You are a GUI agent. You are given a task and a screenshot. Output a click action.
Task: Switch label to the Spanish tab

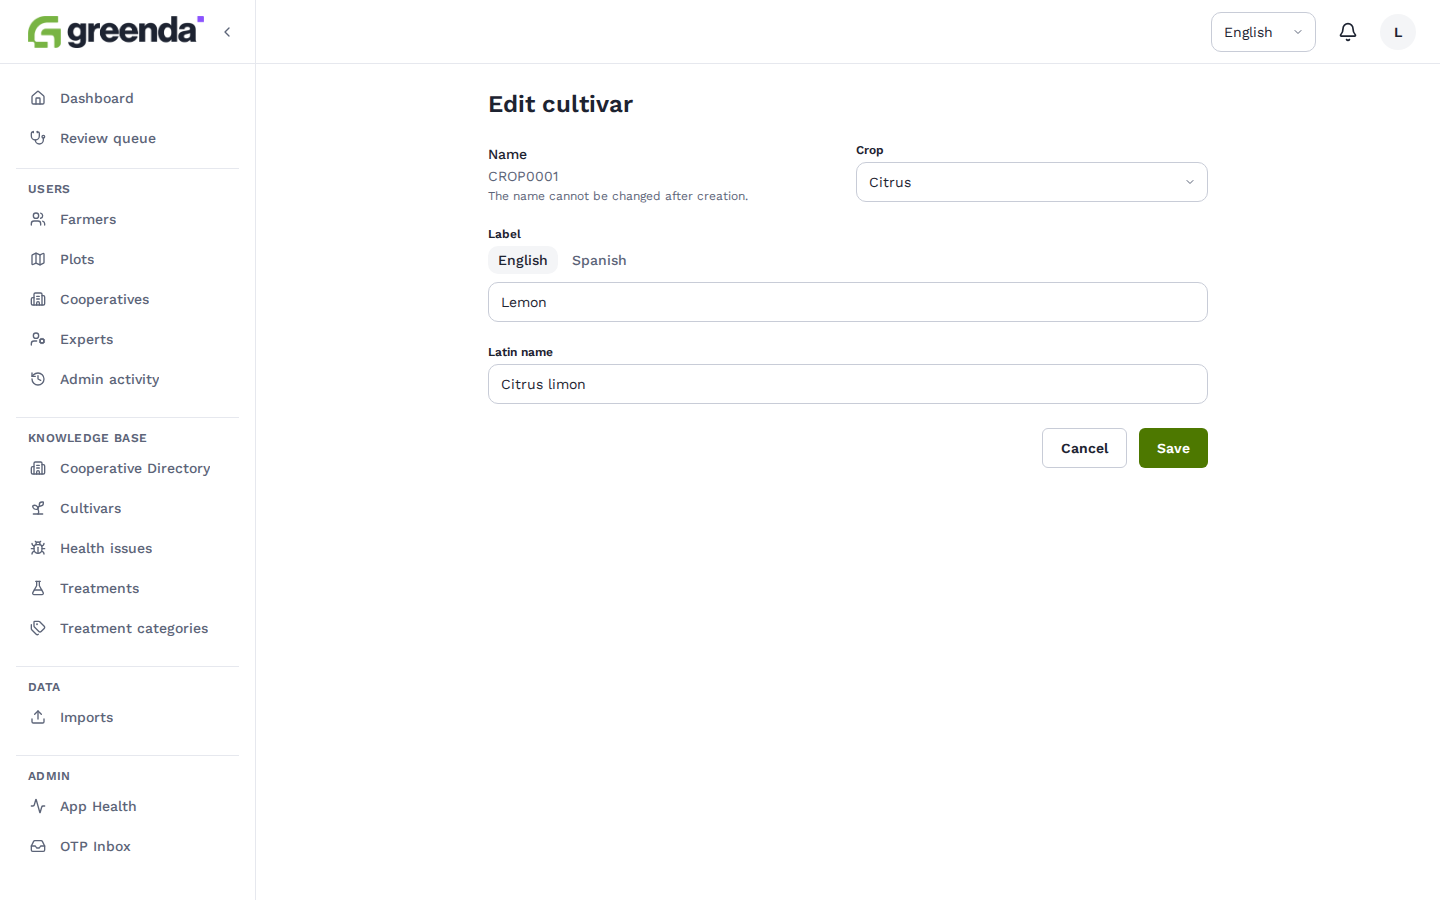(599, 260)
